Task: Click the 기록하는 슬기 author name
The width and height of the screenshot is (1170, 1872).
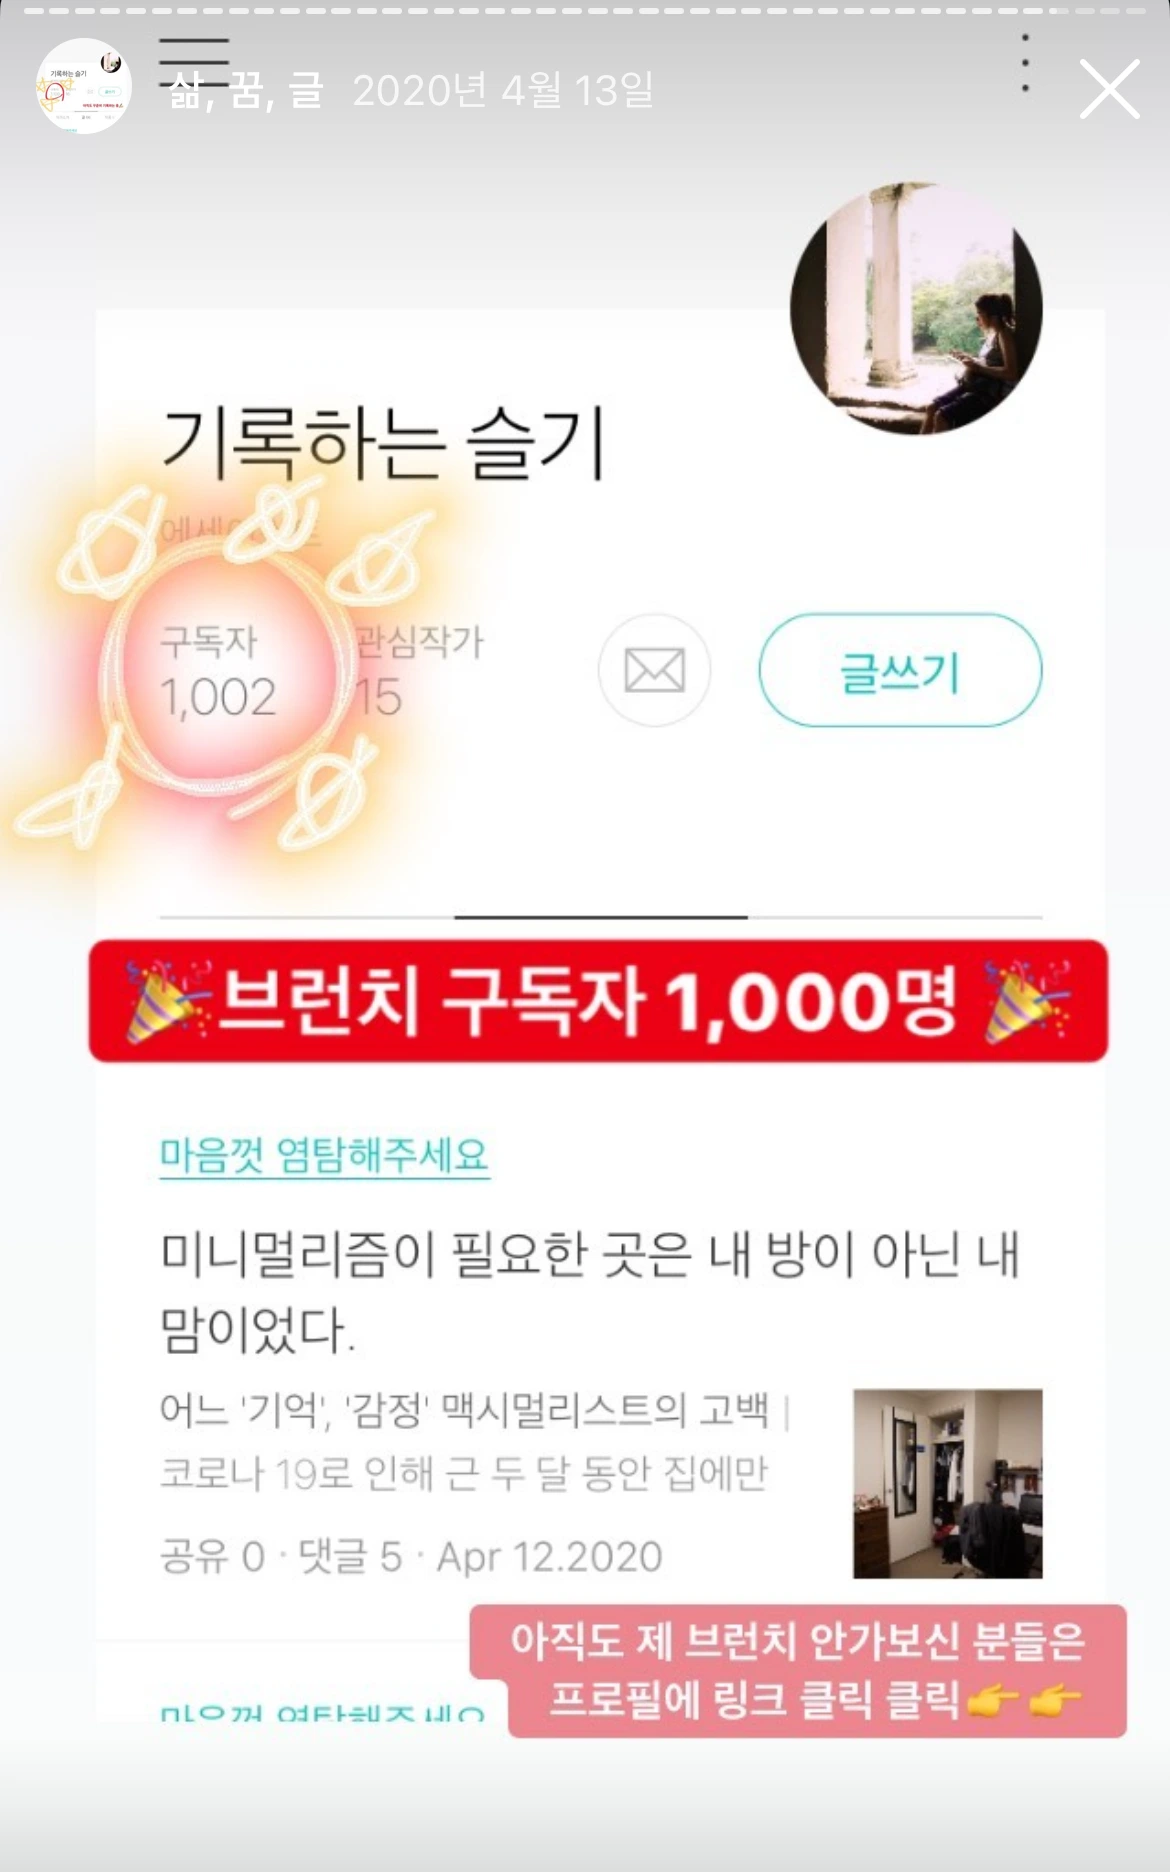Action: [x=383, y=445]
